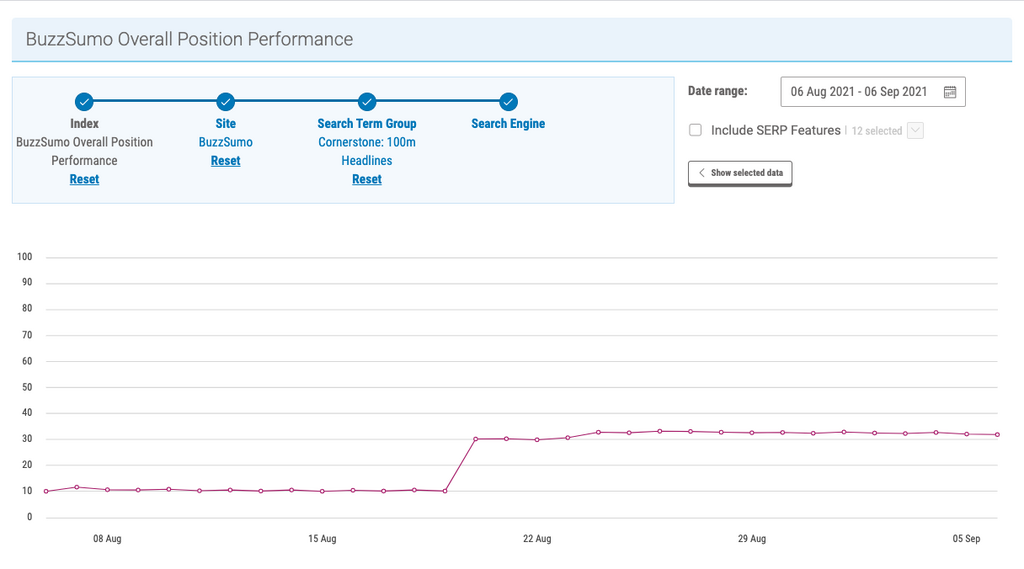Select the Search Term Group step label
This screenshot has height=569, width=1024.
click(367, 124)
